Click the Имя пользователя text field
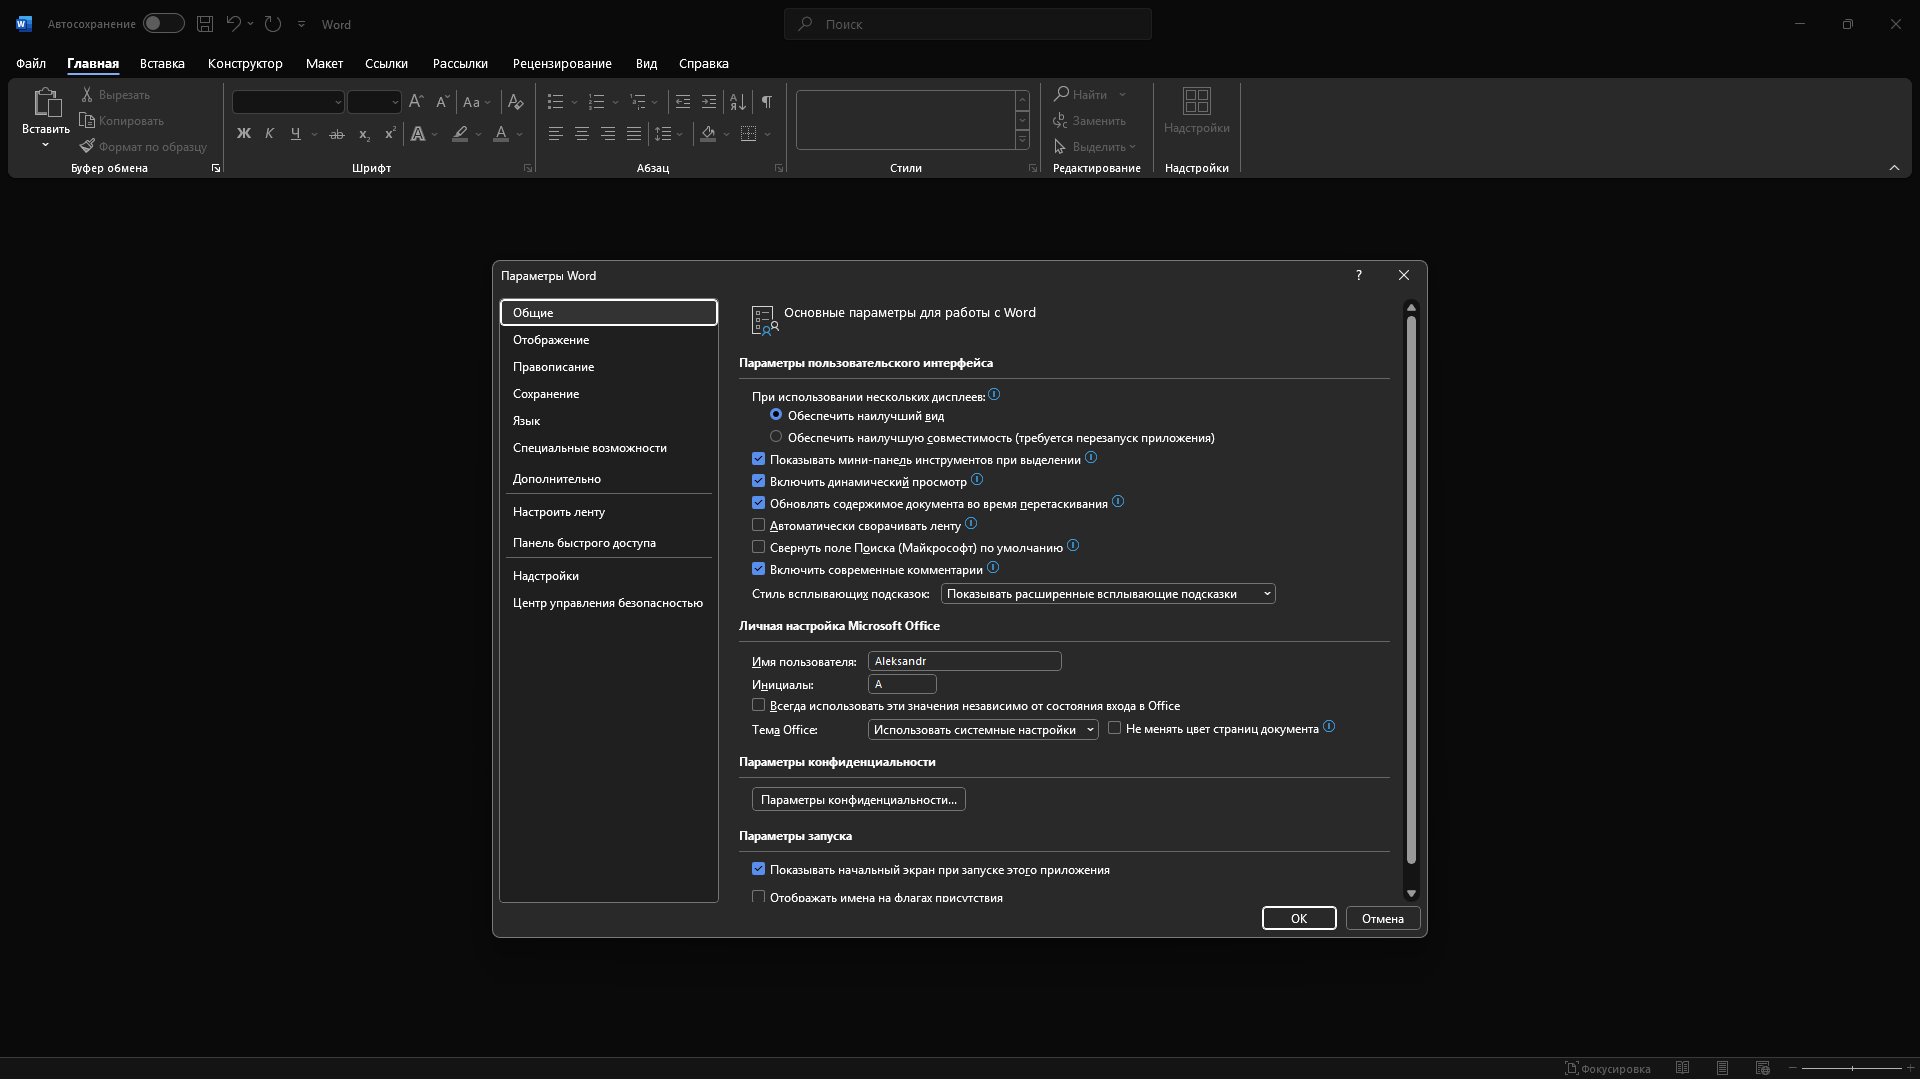This screenshot has height=1080, width=1920. tap(963, 661)
